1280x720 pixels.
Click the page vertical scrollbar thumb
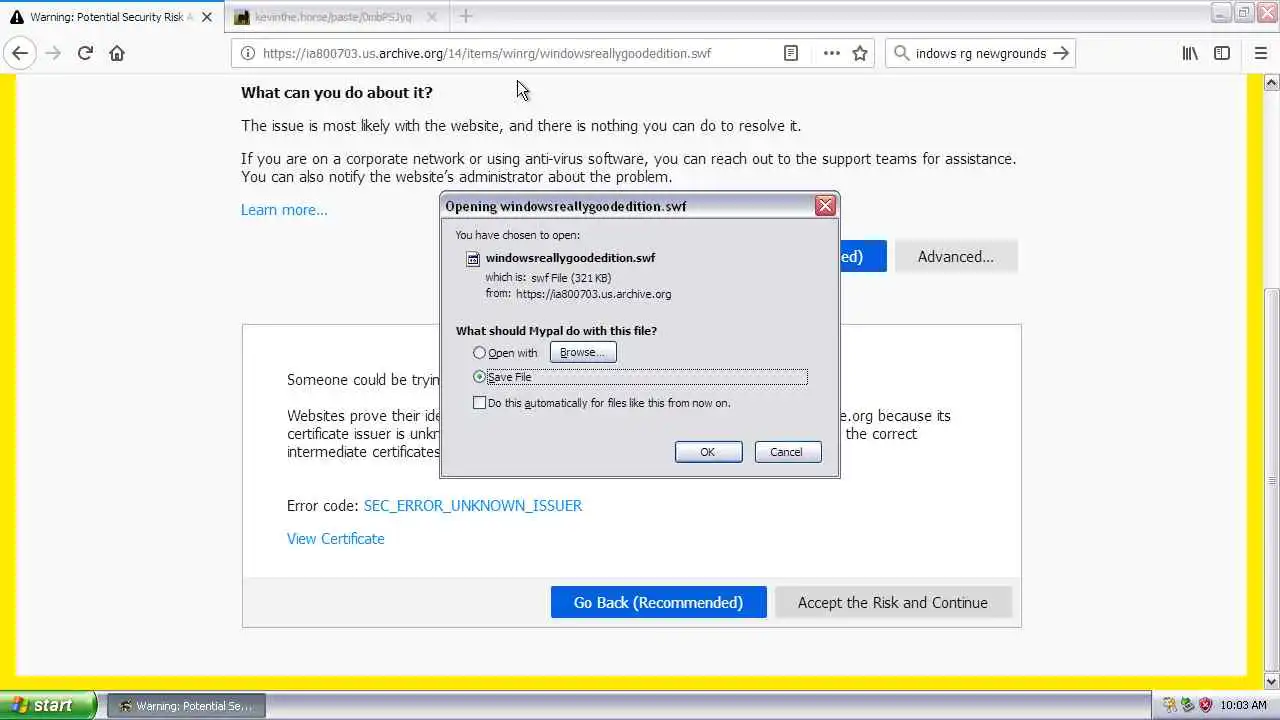coord(1272,480)
